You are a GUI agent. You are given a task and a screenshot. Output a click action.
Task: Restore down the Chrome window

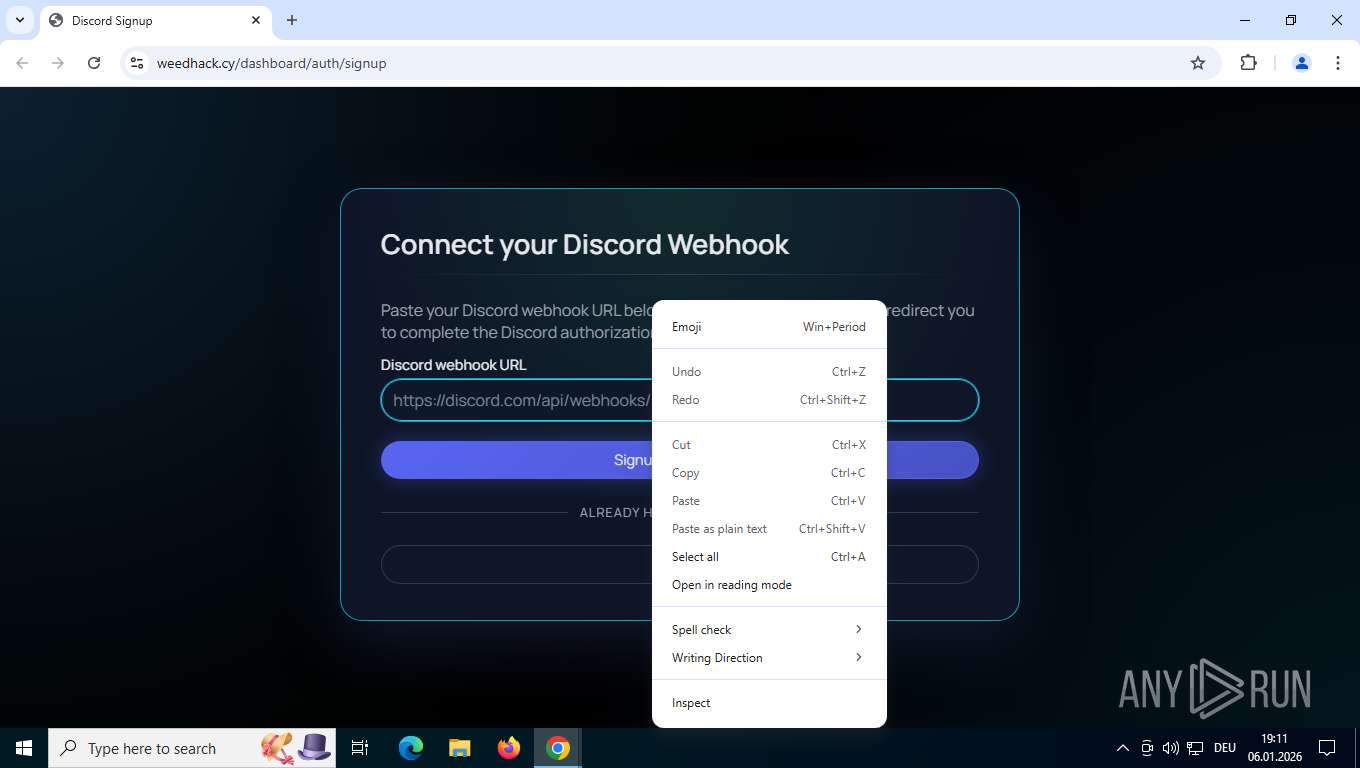pyautogui.click(x=1291, y=20)
